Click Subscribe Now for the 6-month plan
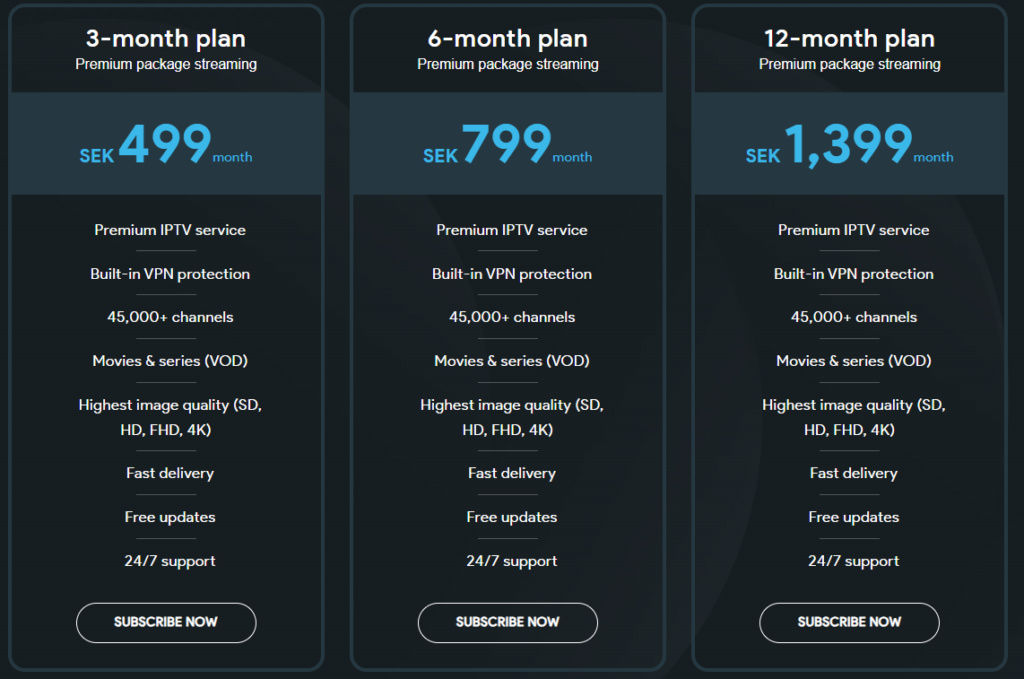This screenshot has height=679, width=1024. click(507, 622)
